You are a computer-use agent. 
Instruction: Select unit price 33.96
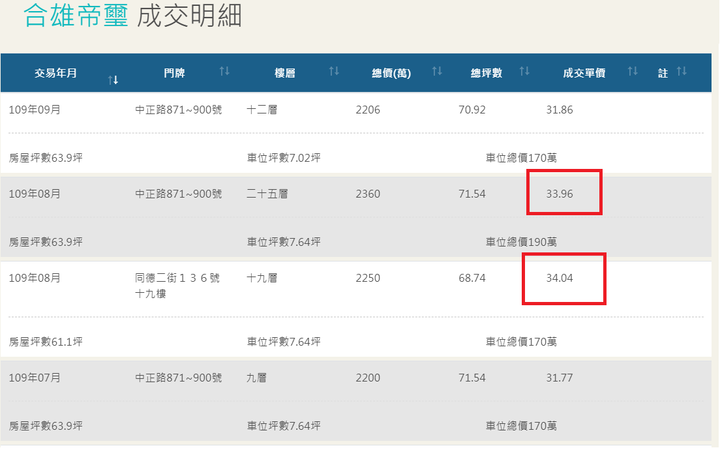(x=559, y=194)
